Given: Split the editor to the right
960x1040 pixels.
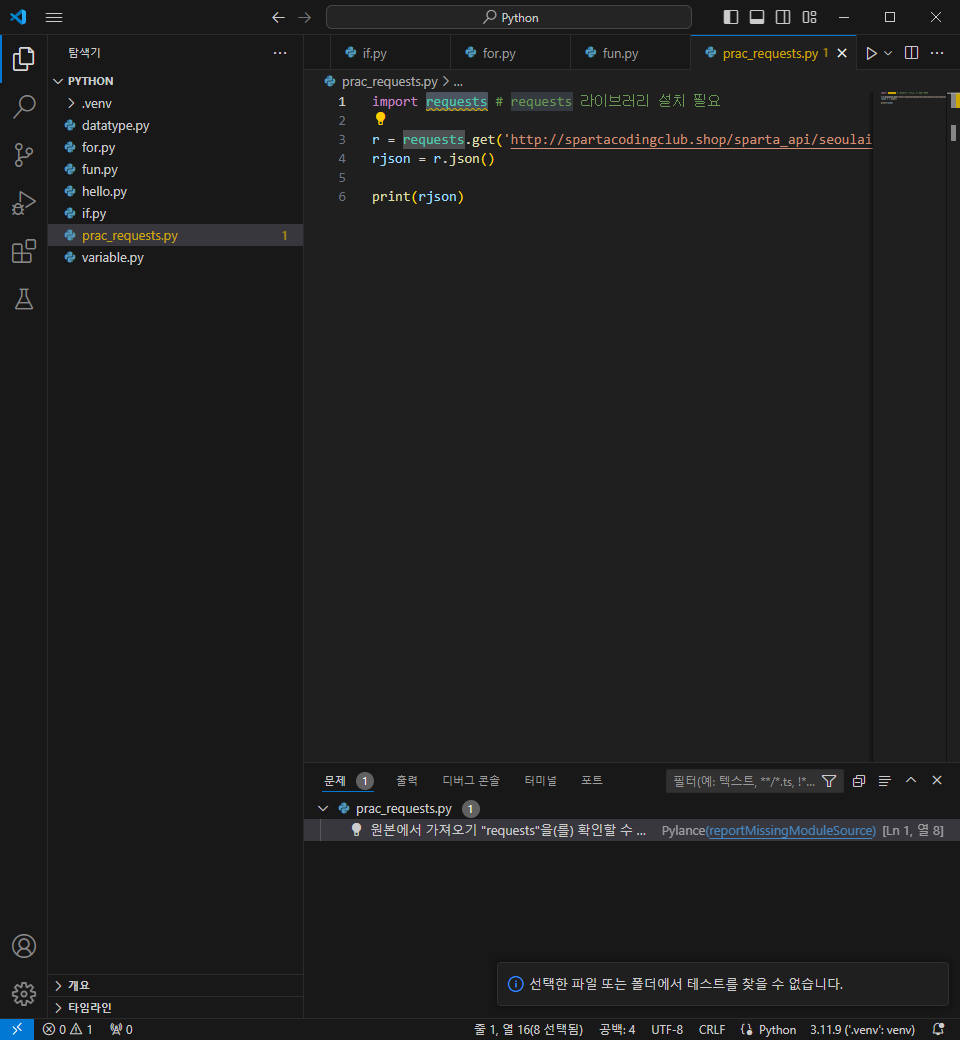Looking at the screenshot, I should pyautogui.click(x=912, y=53).
